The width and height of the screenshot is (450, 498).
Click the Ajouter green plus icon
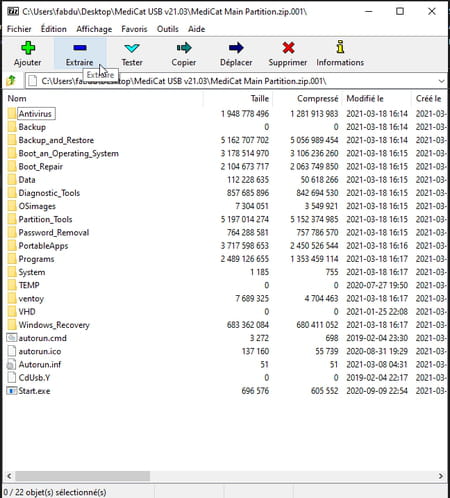coord(28,48)
